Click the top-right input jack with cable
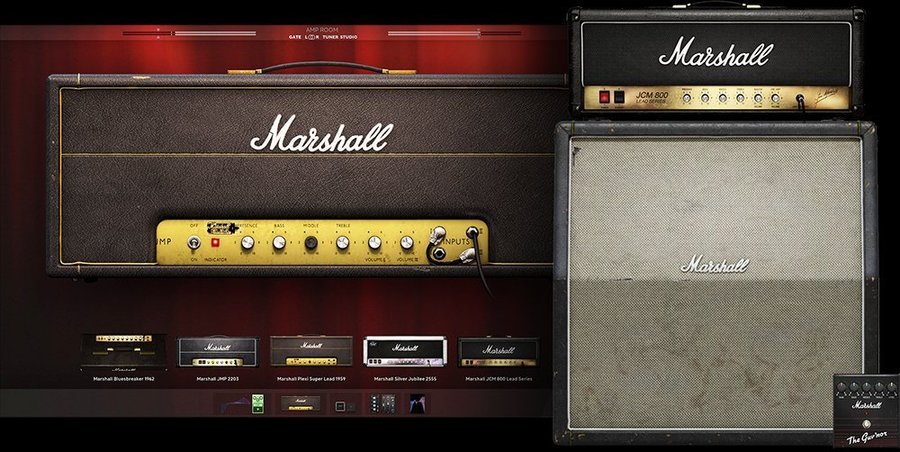900x452 pixels. point(472,232)
